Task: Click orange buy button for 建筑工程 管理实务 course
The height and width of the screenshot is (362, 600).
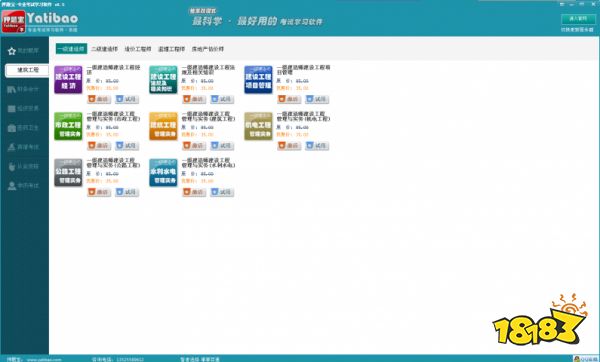Action: [x=194, y=145]
